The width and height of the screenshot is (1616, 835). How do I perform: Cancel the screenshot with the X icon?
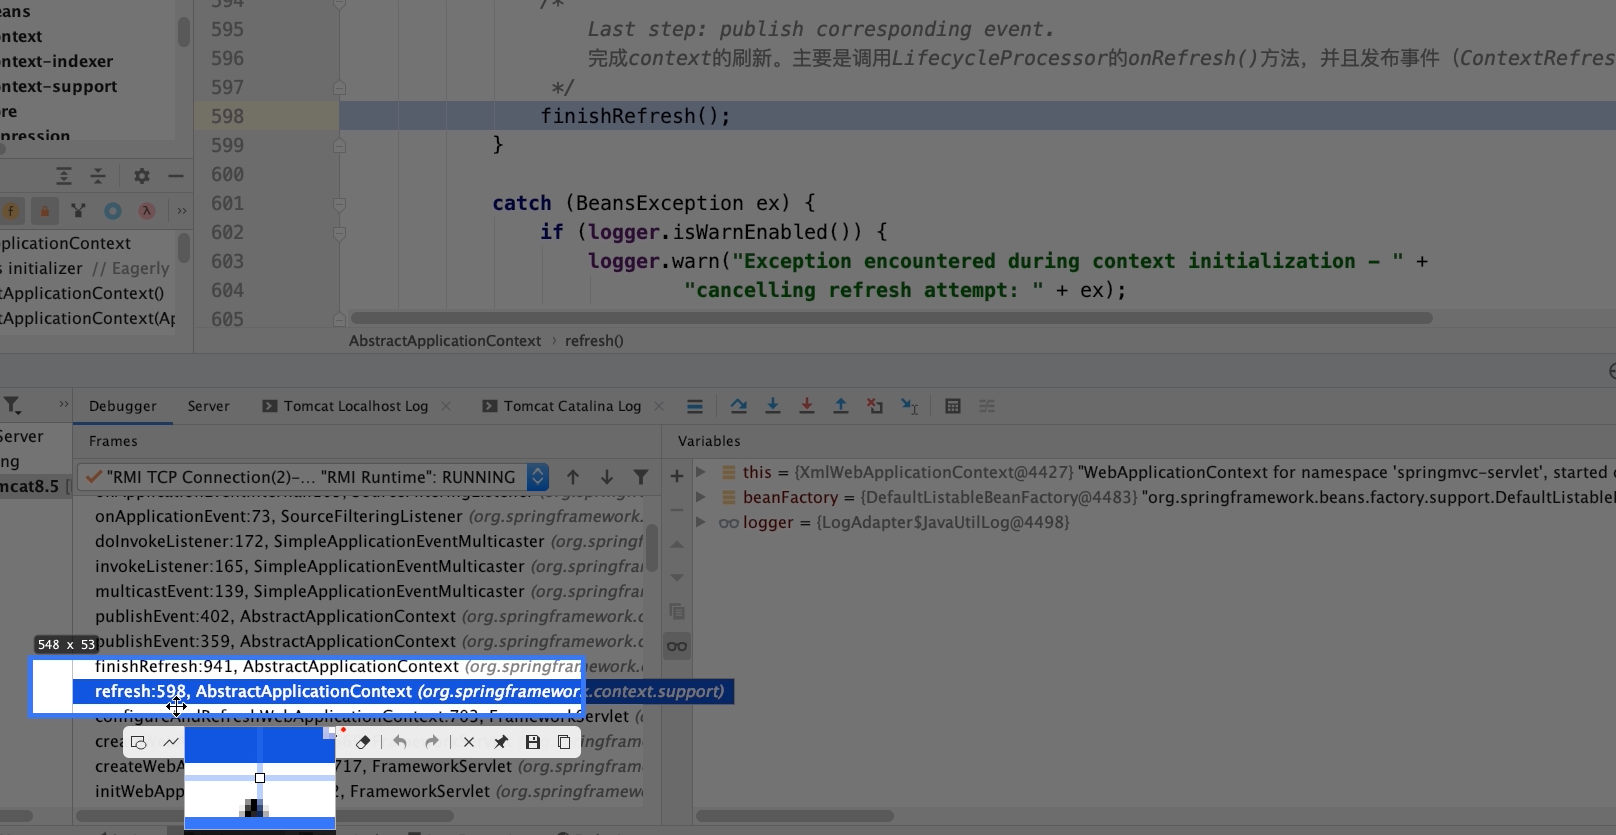coord(469,742)
